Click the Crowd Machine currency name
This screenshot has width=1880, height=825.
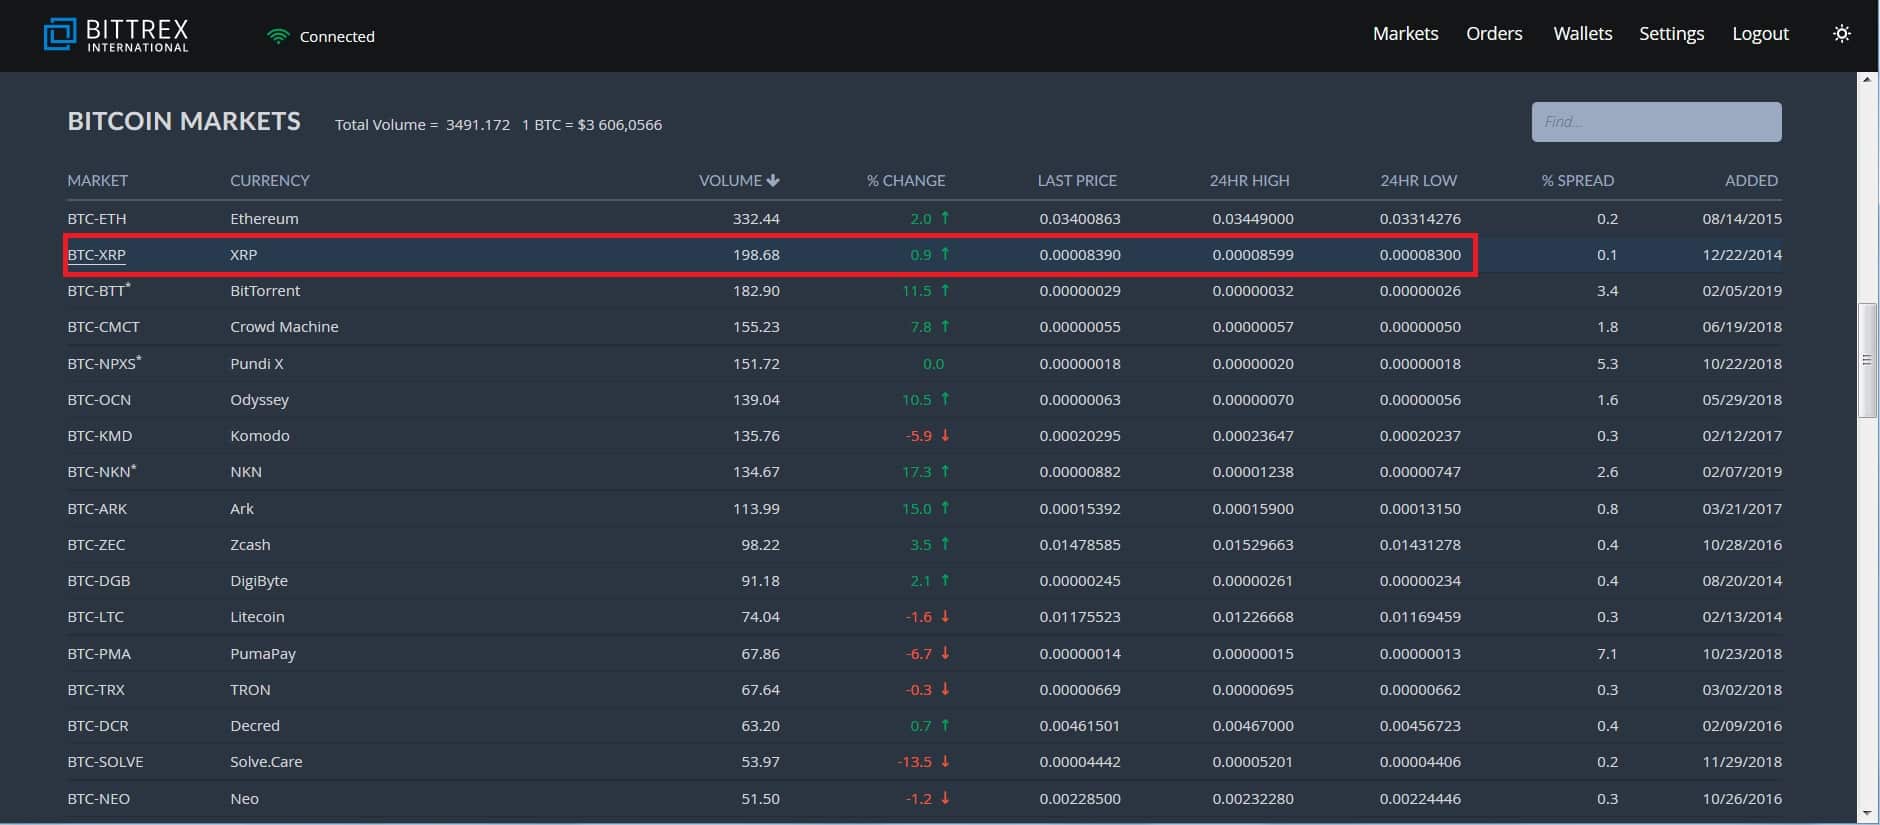[x=284, y=327]
